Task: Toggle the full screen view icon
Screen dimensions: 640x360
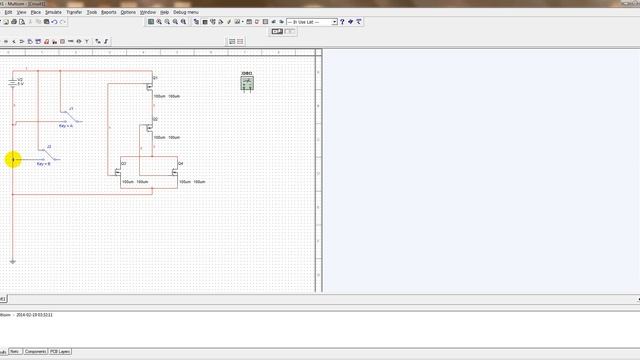Action: pyautogui.click(x=151, y=22)
